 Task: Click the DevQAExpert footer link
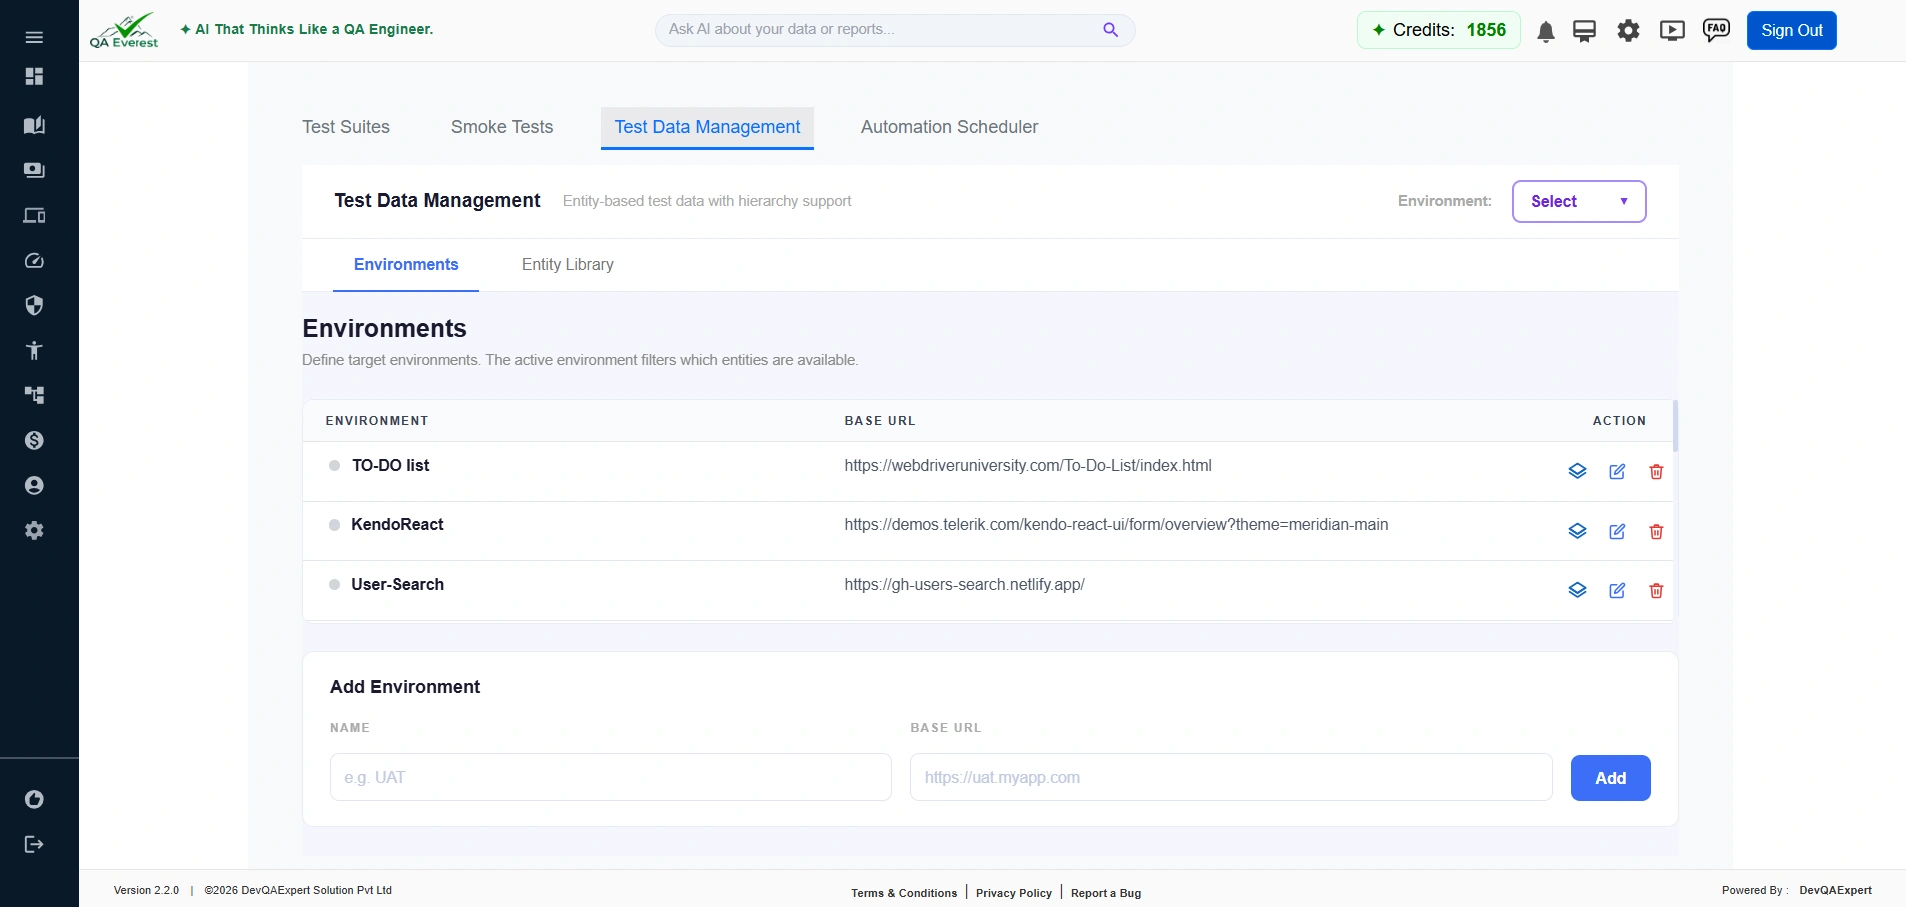(1835, 890)
